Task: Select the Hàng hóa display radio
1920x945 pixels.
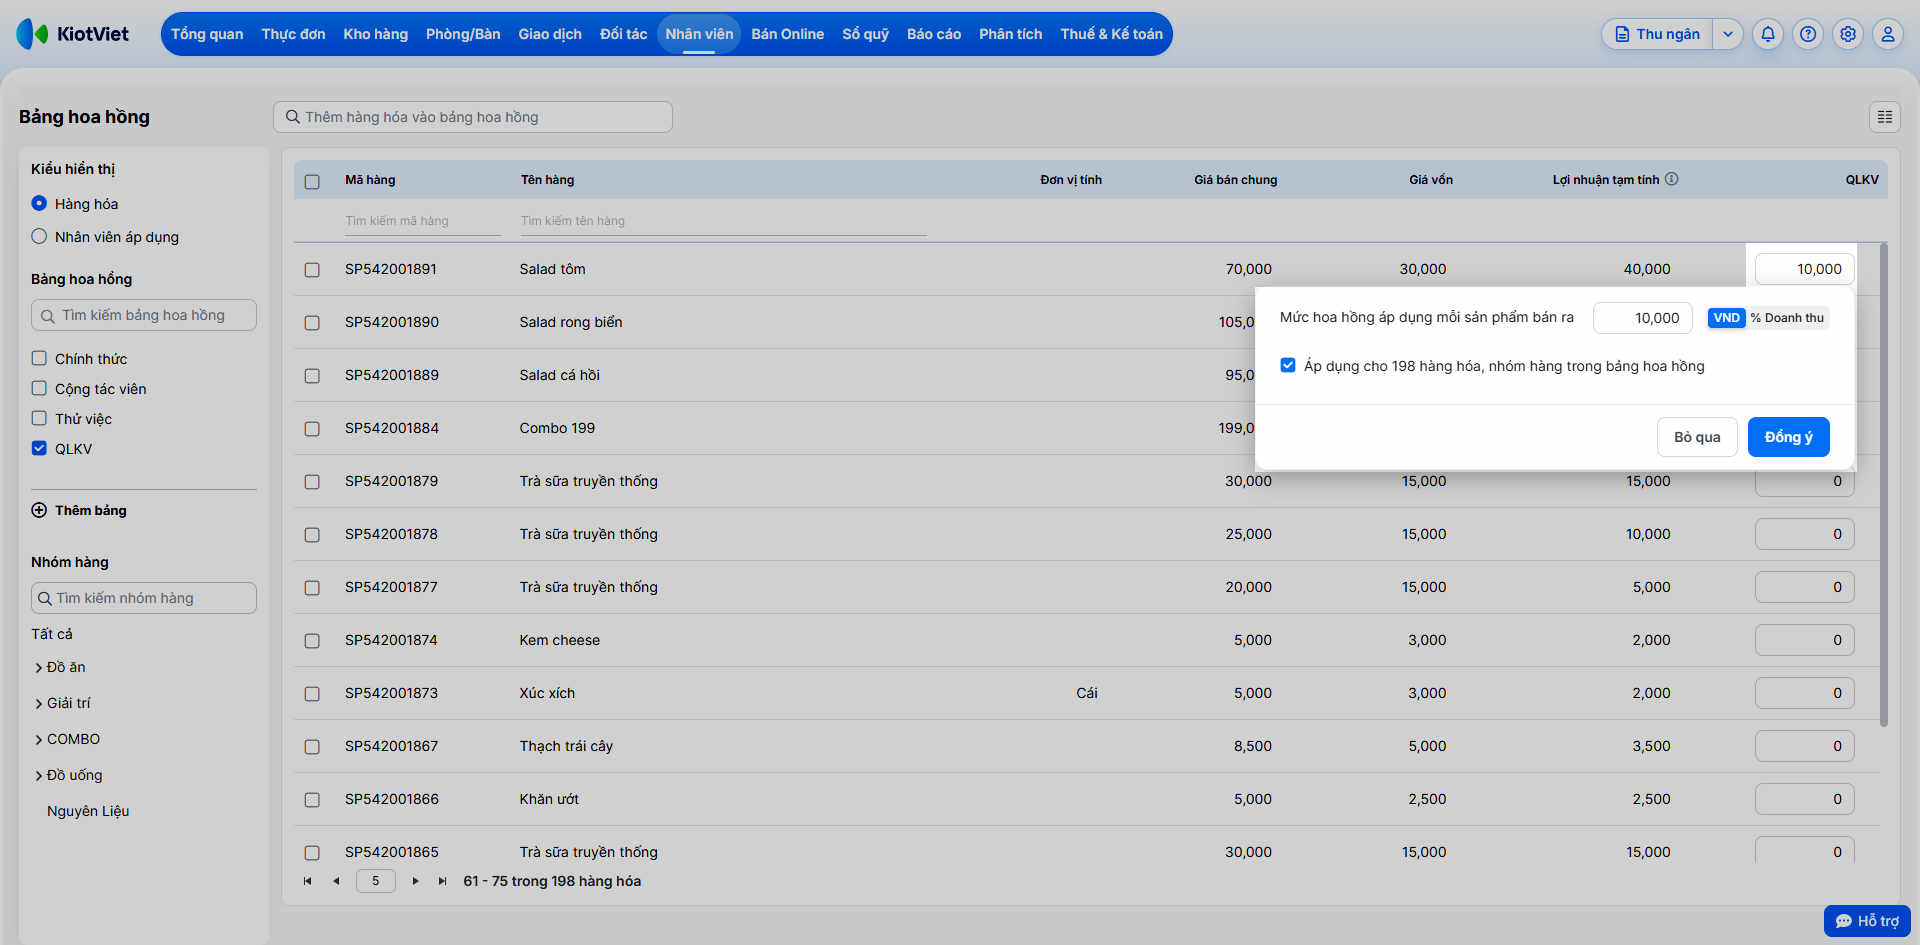Action: 39,203
